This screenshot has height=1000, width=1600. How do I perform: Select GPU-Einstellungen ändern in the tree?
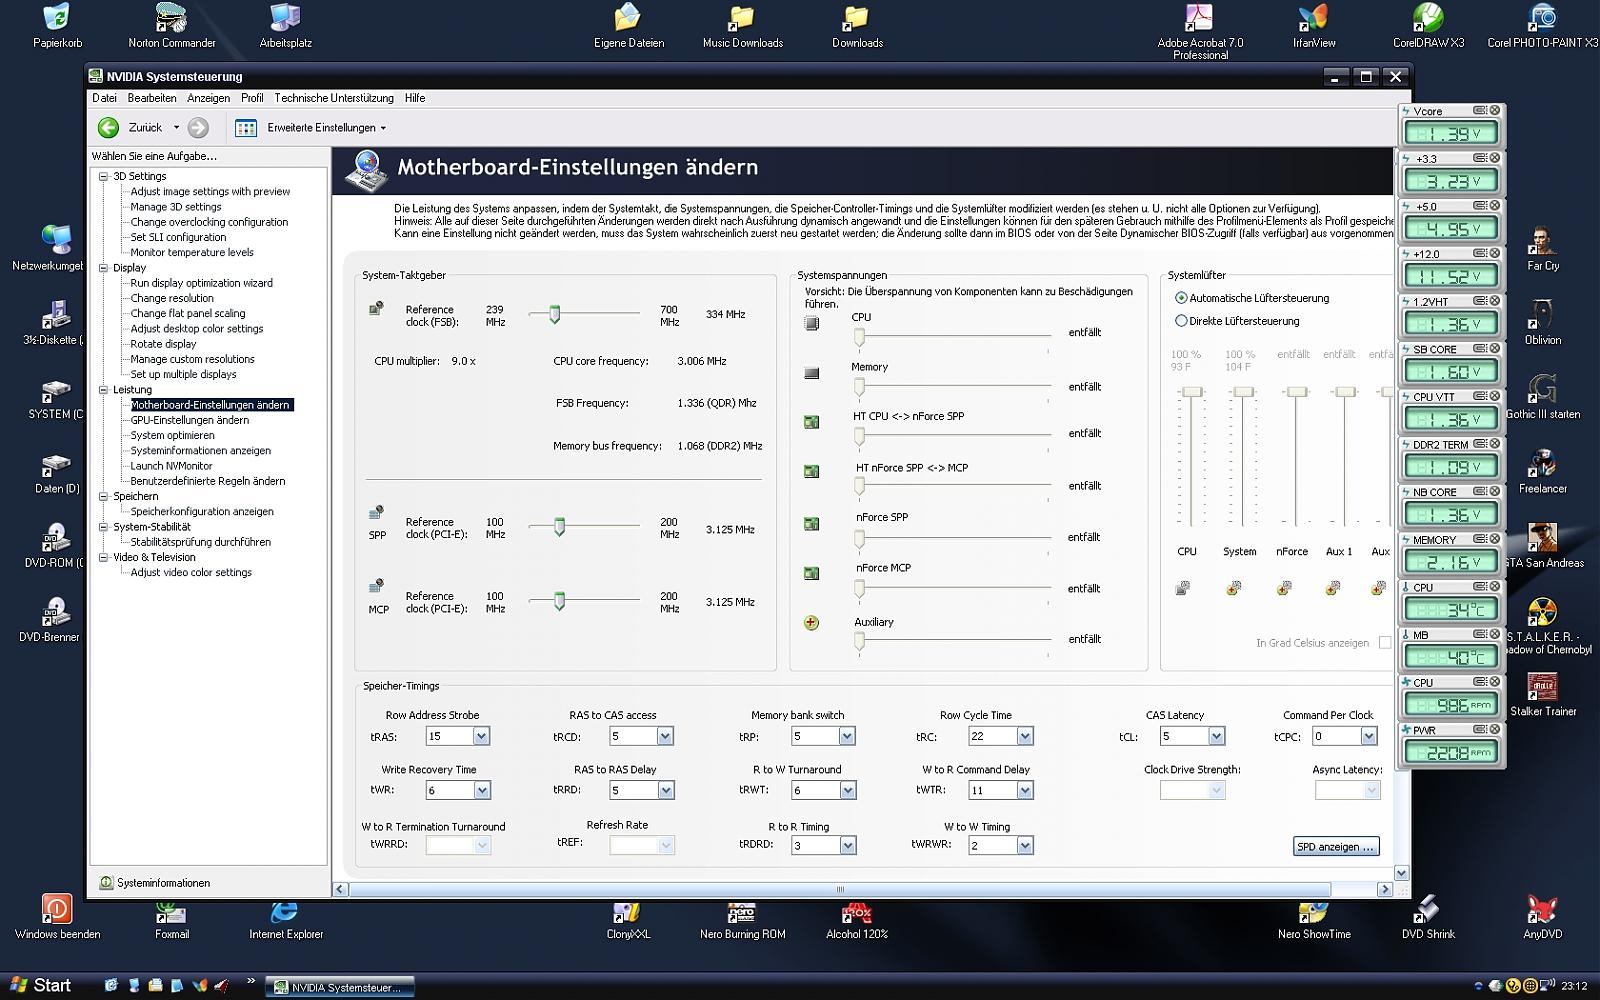(190, 420)
